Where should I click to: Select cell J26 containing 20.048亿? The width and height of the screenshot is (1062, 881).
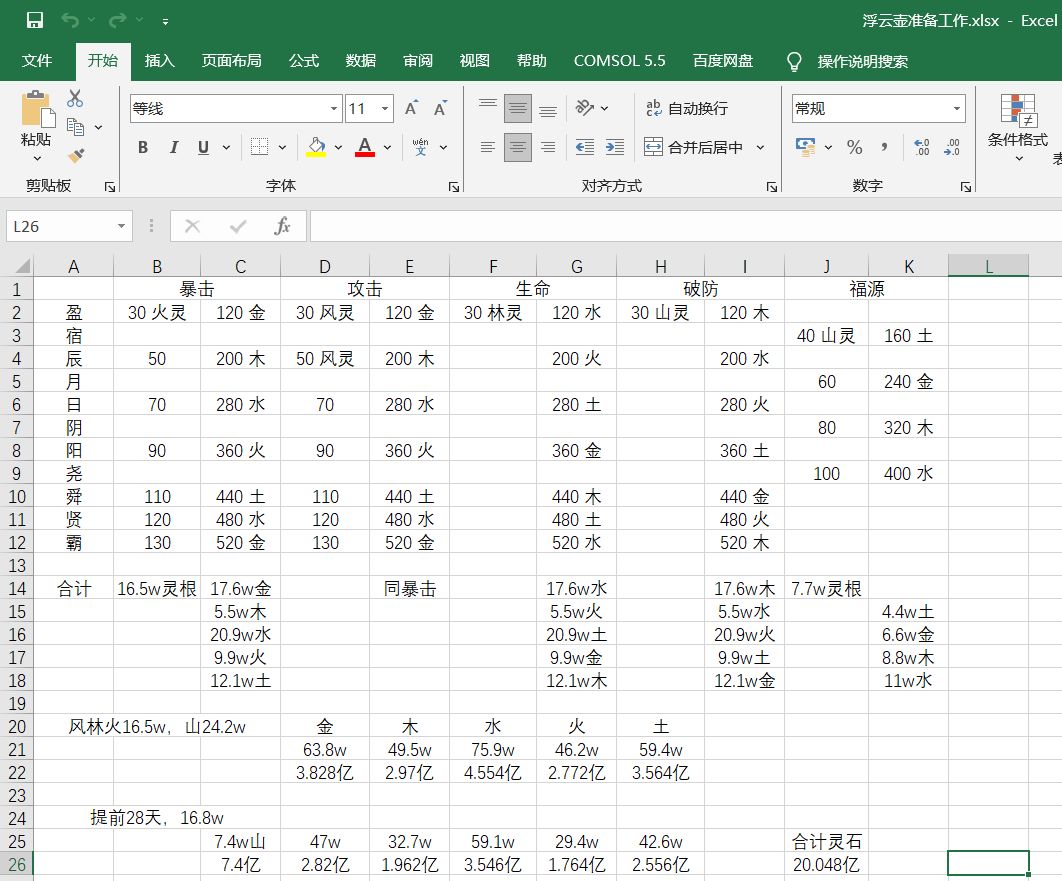[826, 865]
